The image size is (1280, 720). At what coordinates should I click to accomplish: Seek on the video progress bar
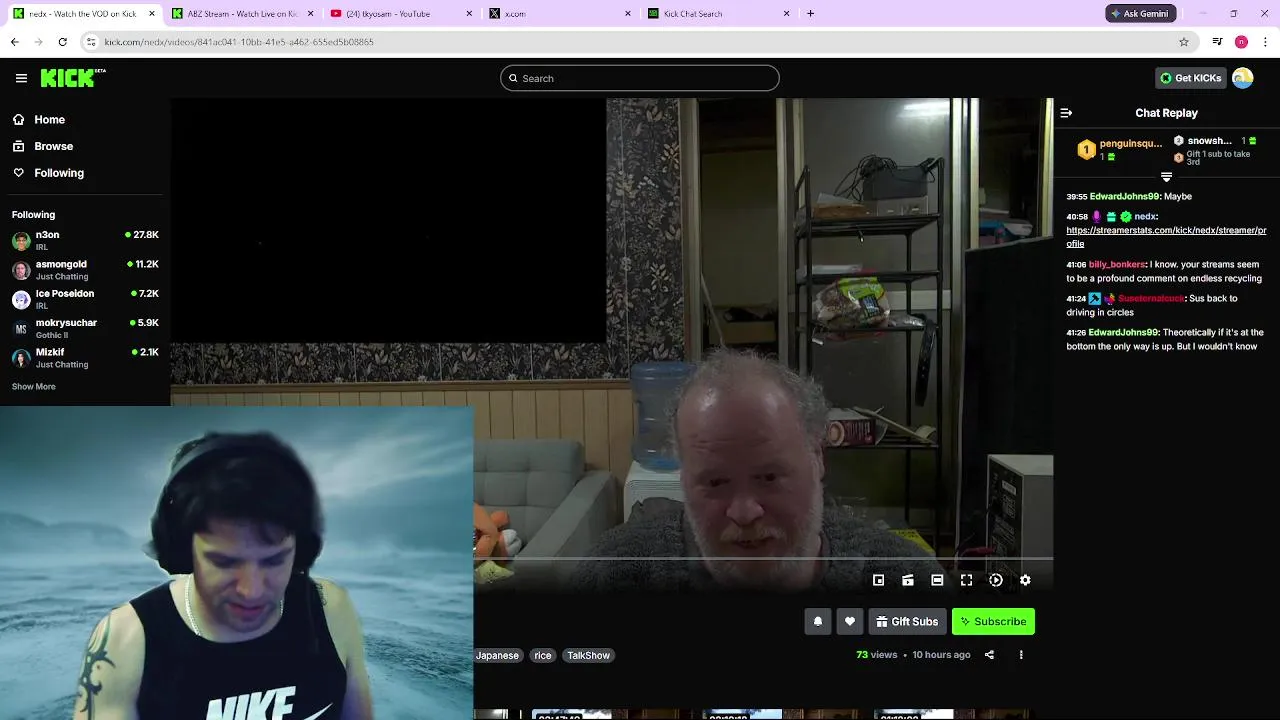[763, 559]
